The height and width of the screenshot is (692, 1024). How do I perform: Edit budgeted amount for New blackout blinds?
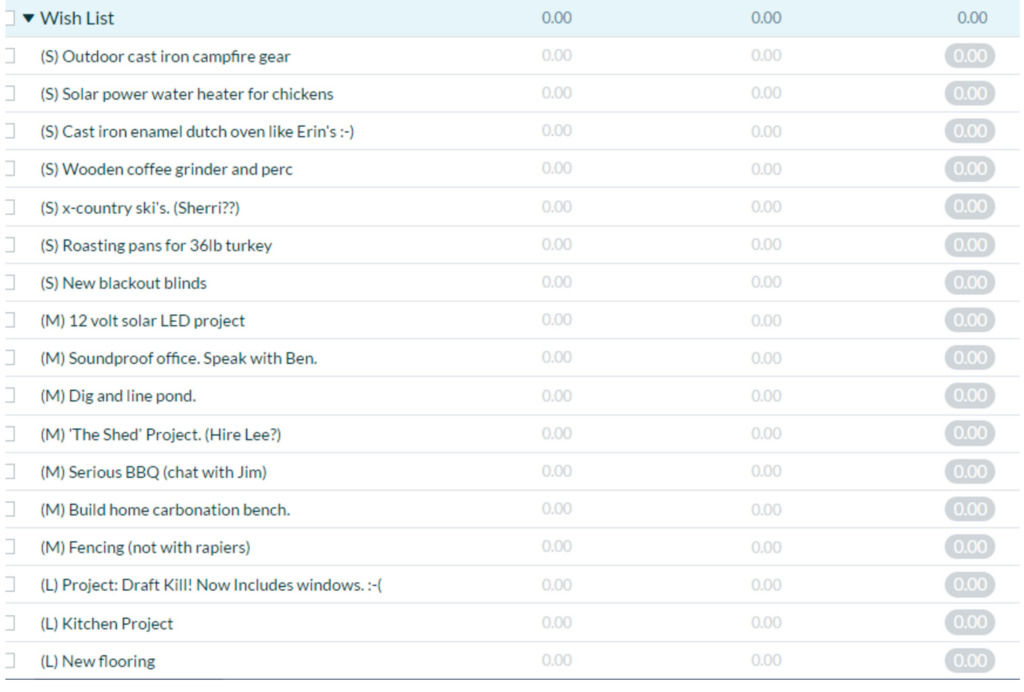tap(556, 282)
